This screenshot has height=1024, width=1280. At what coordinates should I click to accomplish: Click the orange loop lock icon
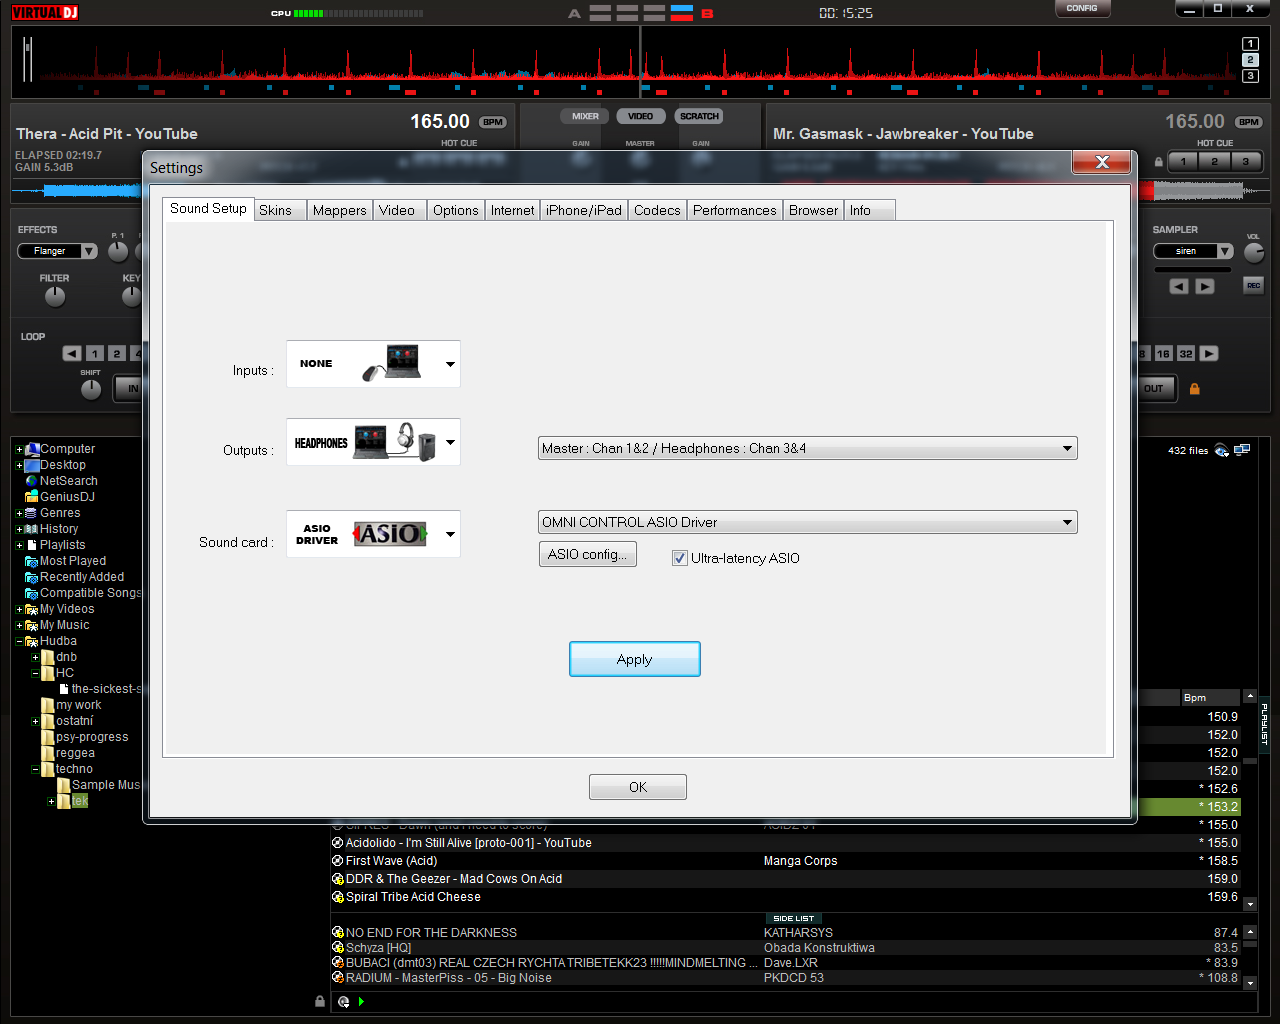click(x=1194, y=389)
